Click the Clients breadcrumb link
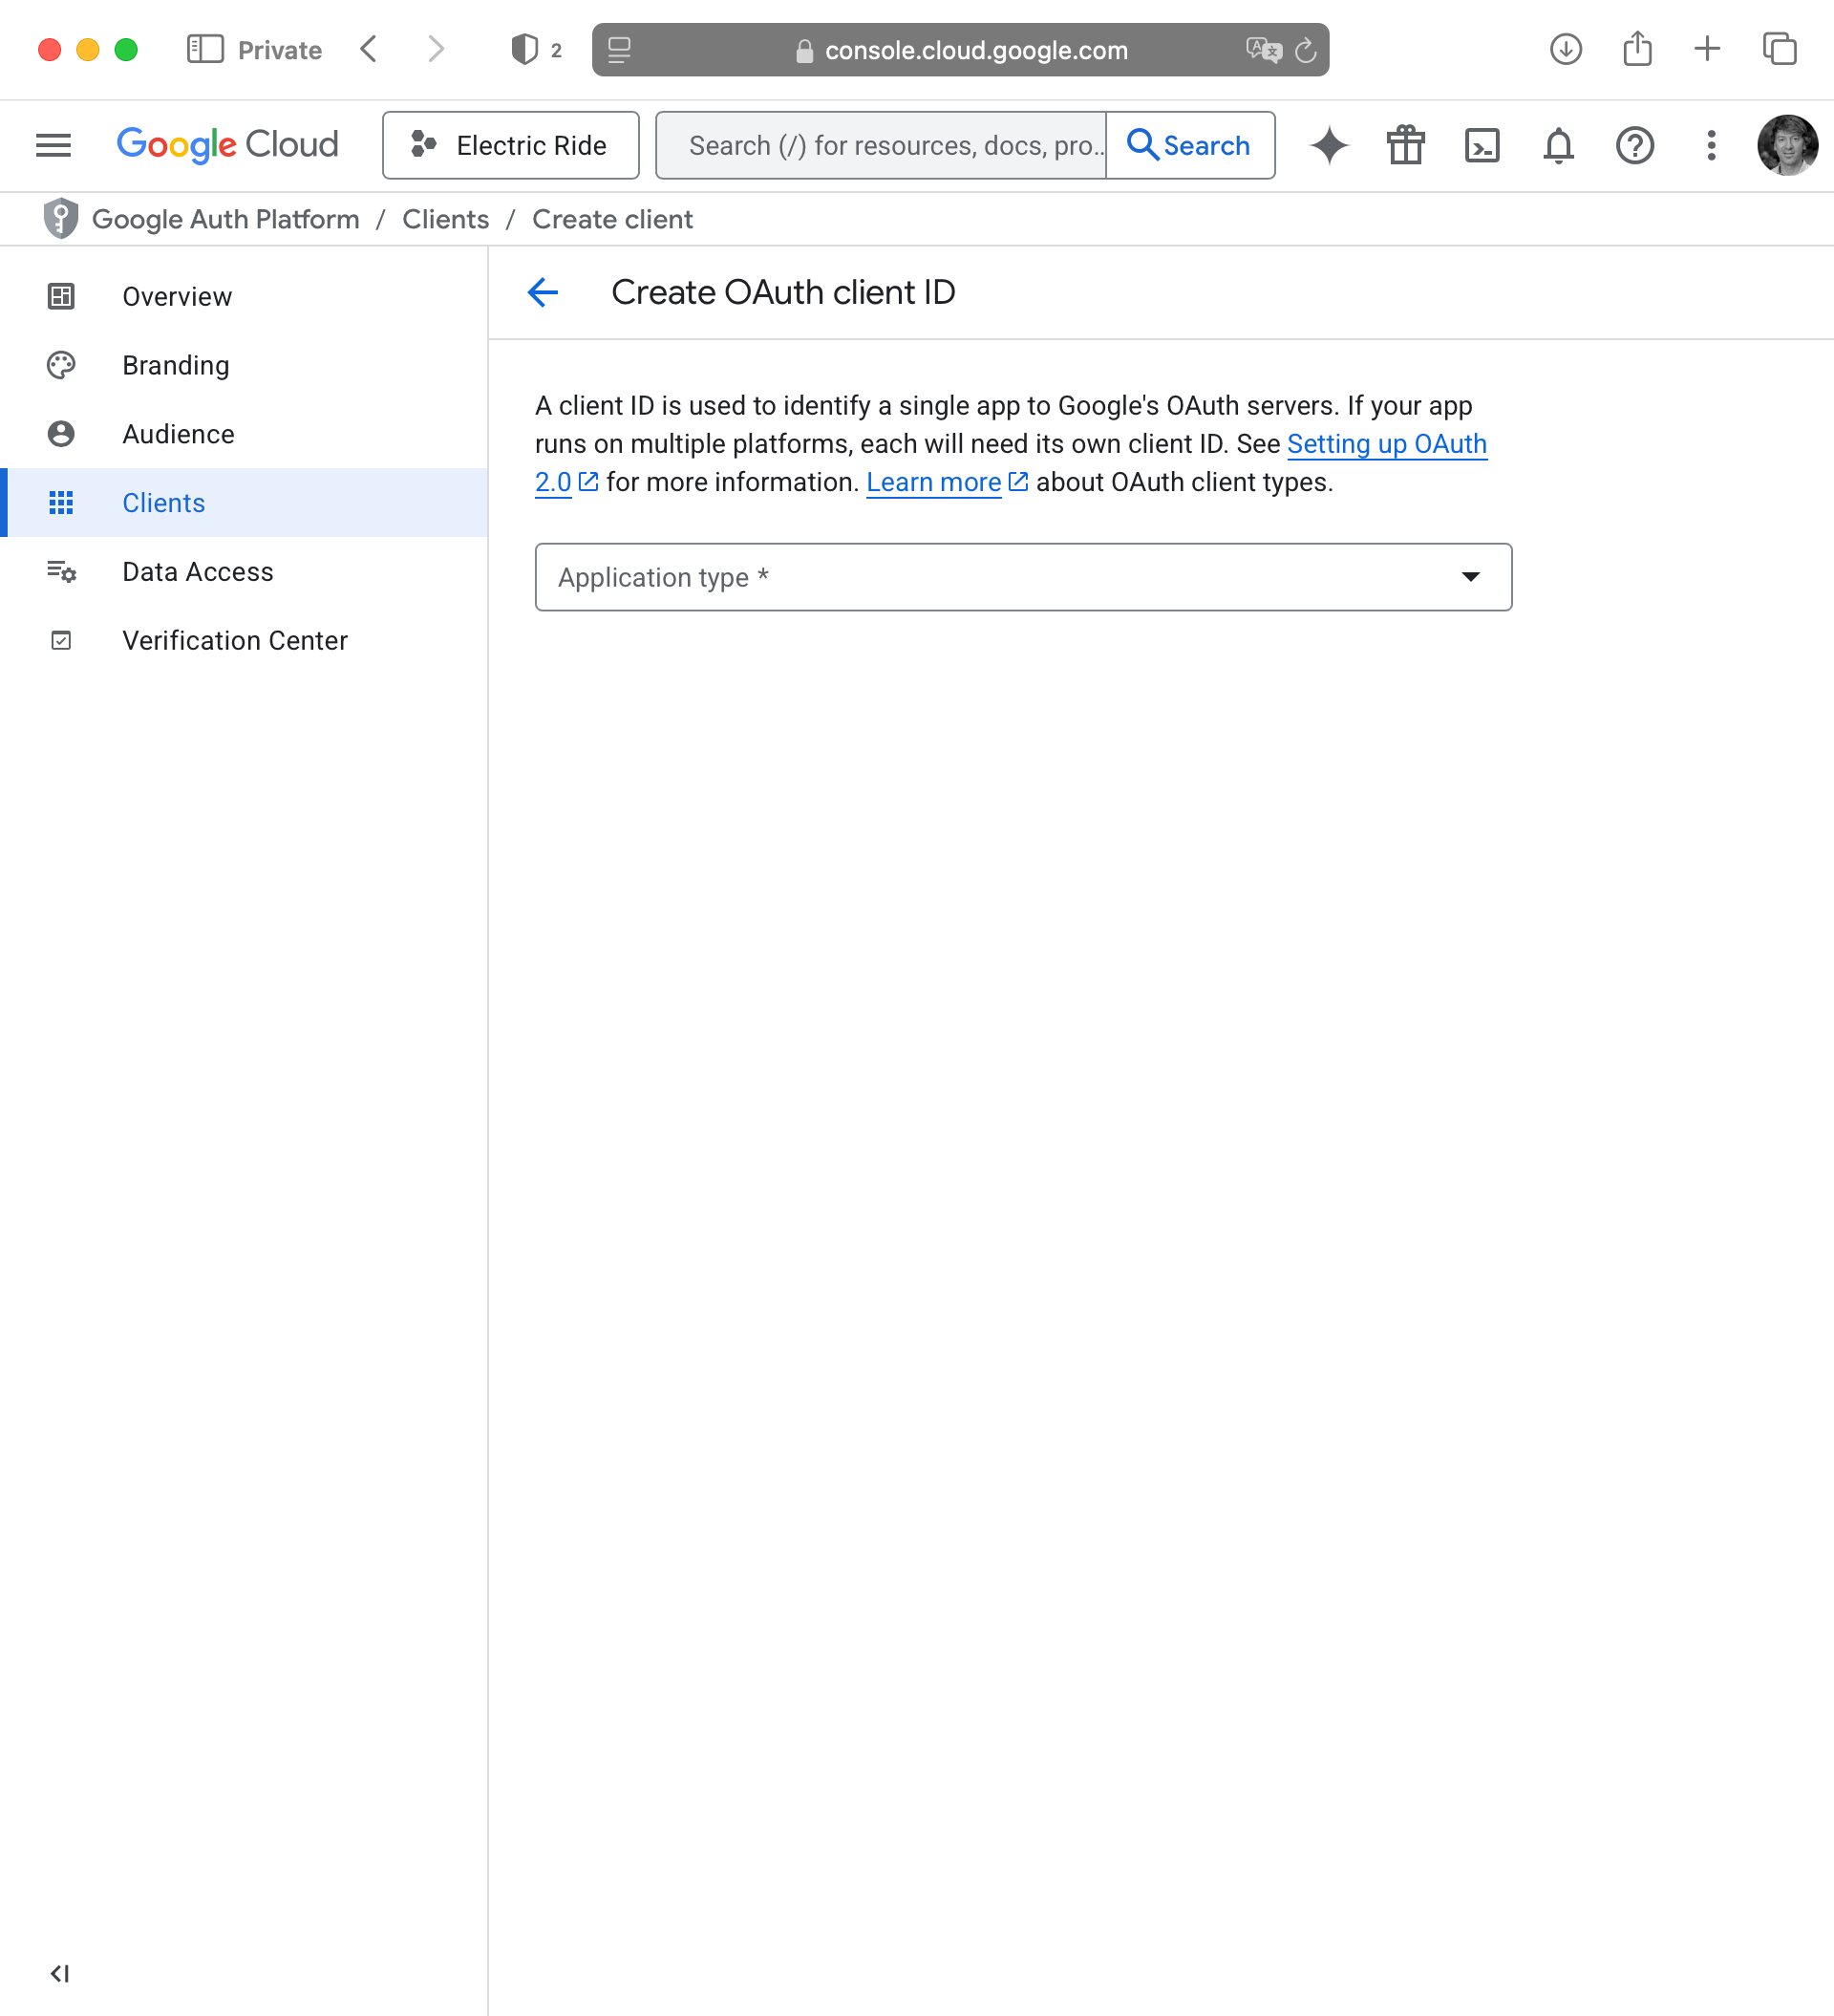 pos(445,219)
